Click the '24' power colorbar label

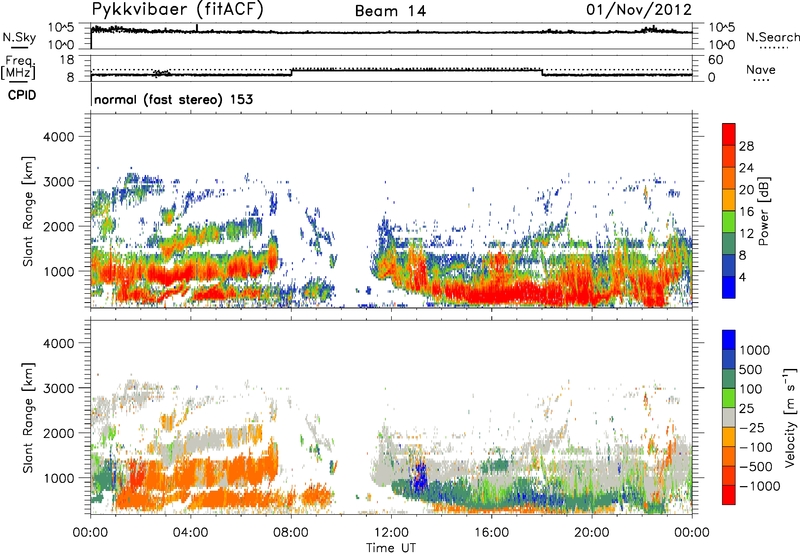[746, 168]
